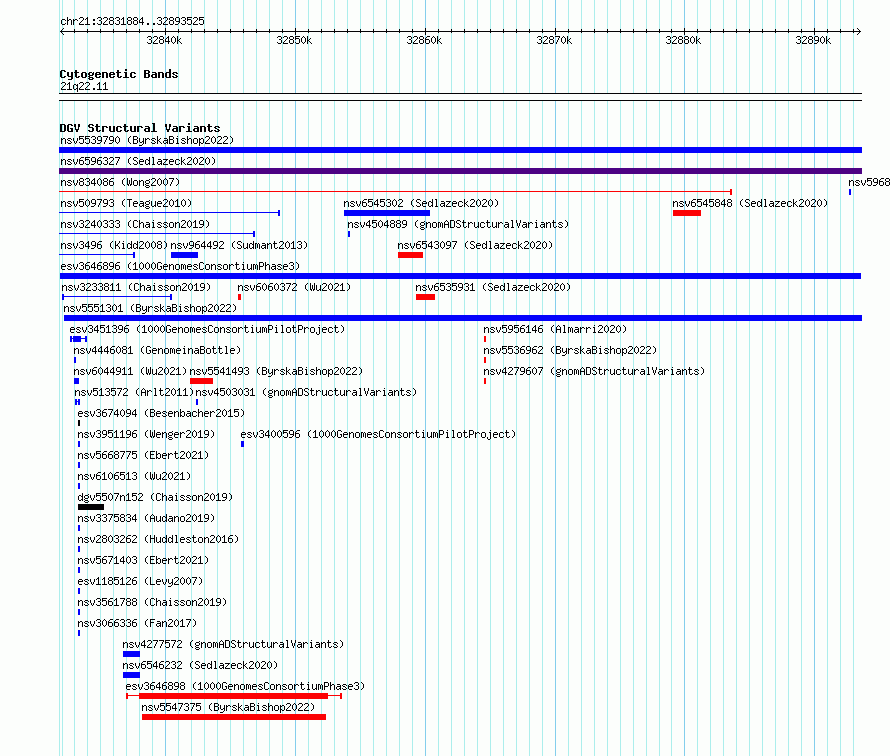Viewport: 890px width, 756px height.
Task: Click the ruler's left arrowhead
Action: click(63, 31)
